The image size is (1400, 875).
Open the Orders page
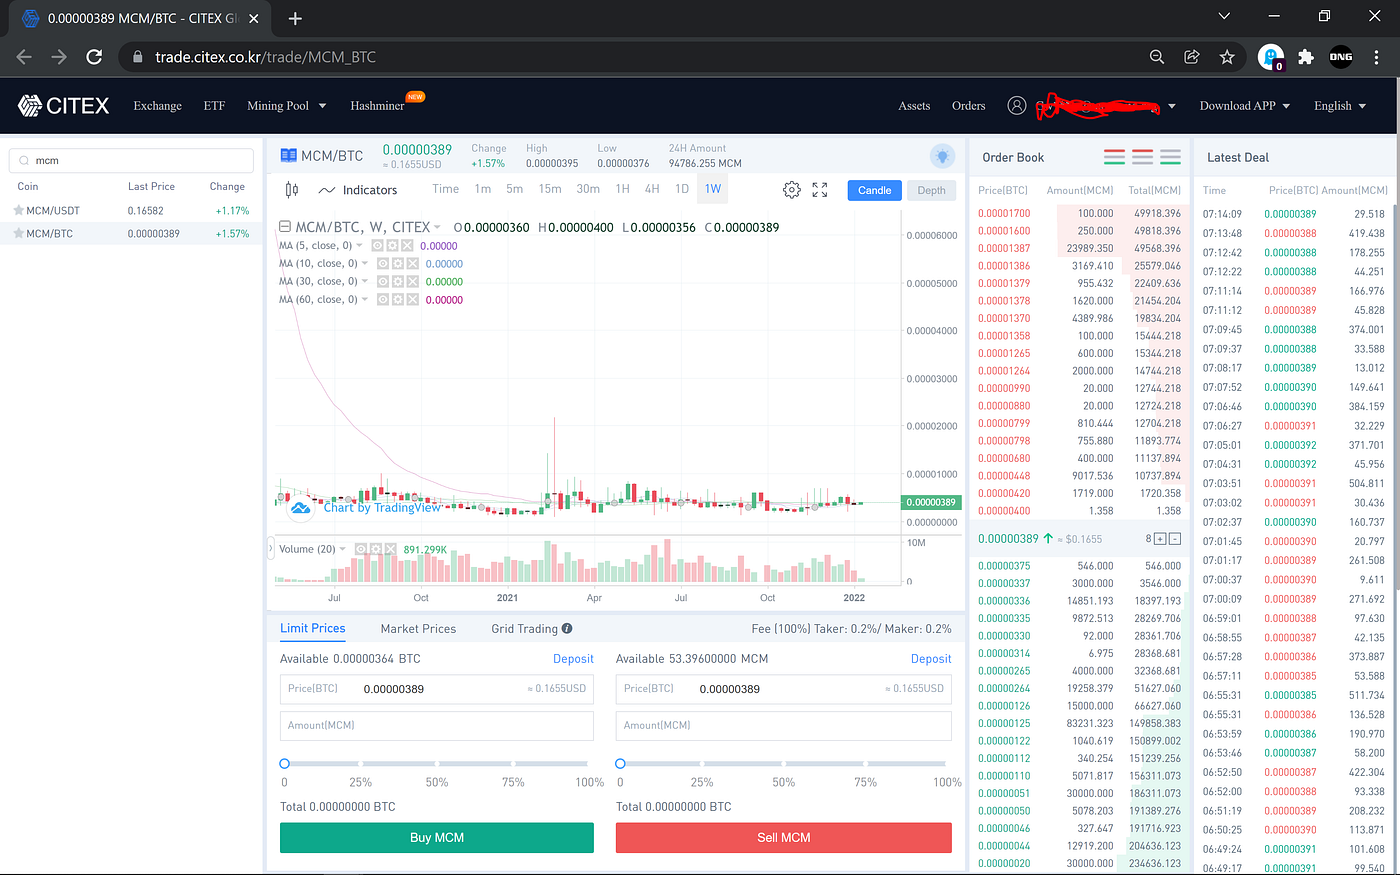click(x=968, y=106)
